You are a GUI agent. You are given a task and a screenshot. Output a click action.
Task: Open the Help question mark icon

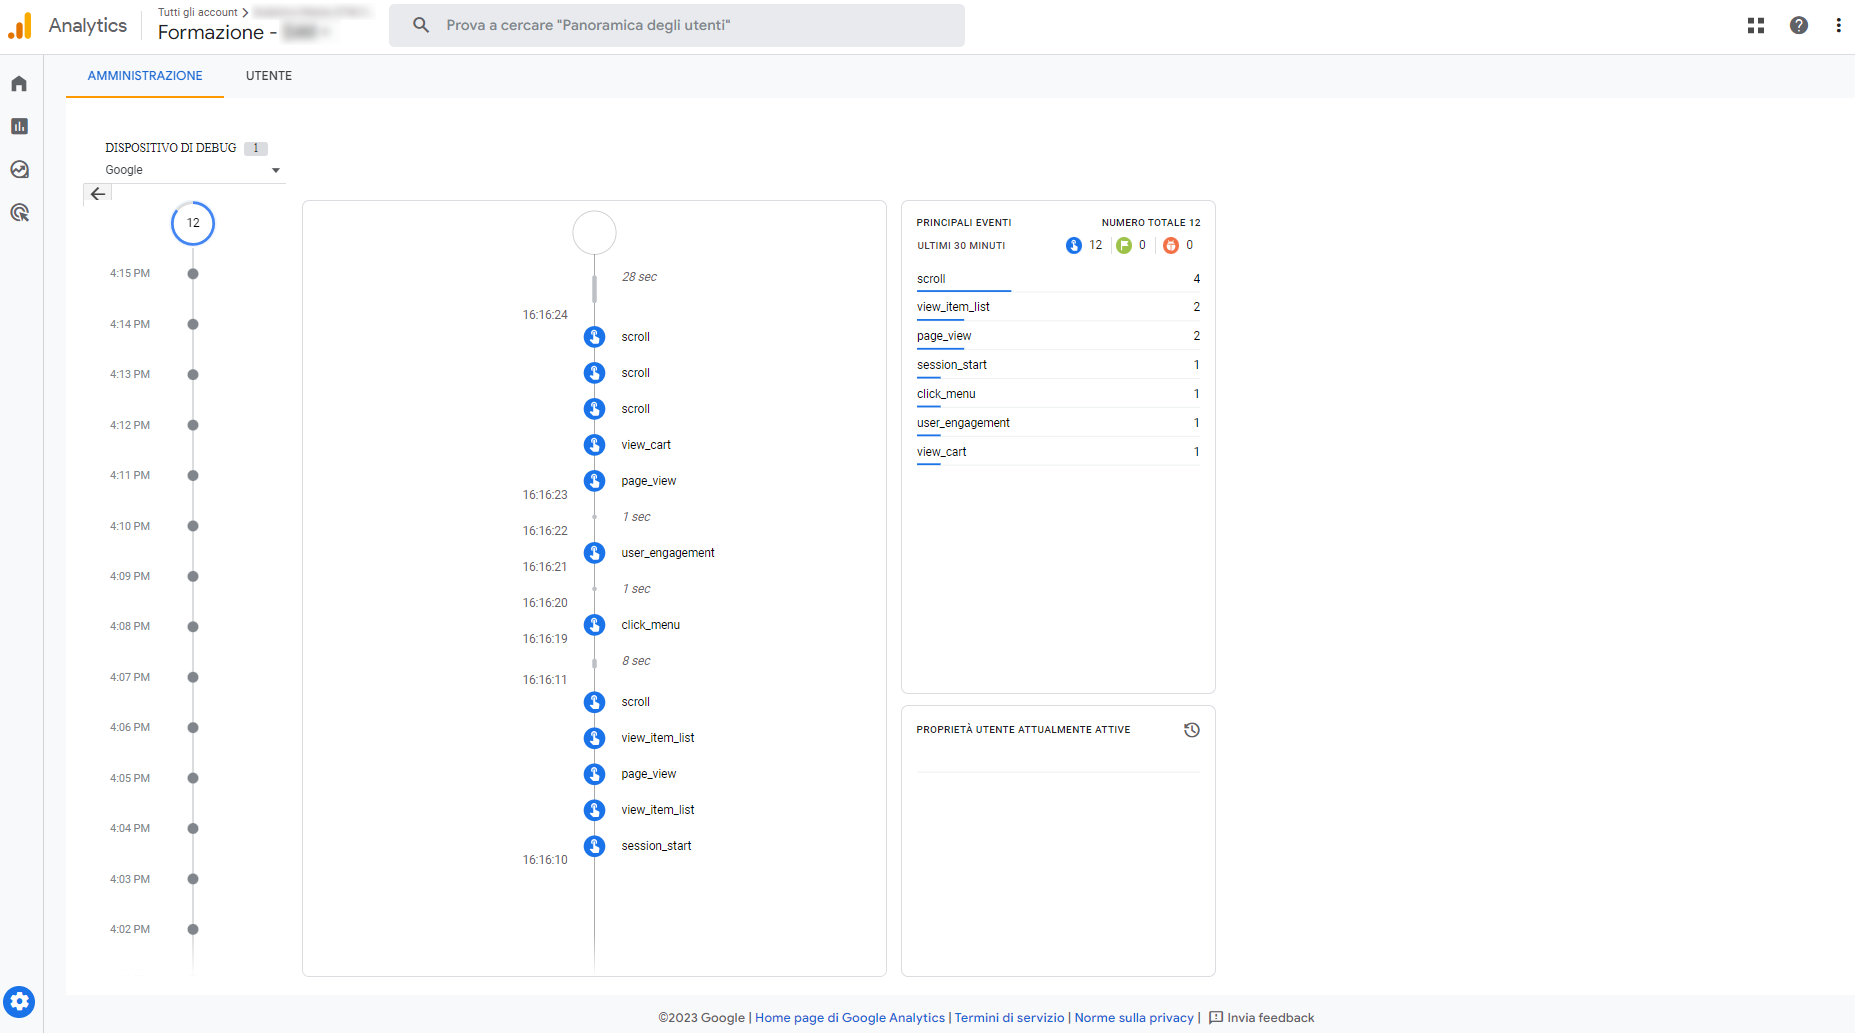(x=1798, y=25)
